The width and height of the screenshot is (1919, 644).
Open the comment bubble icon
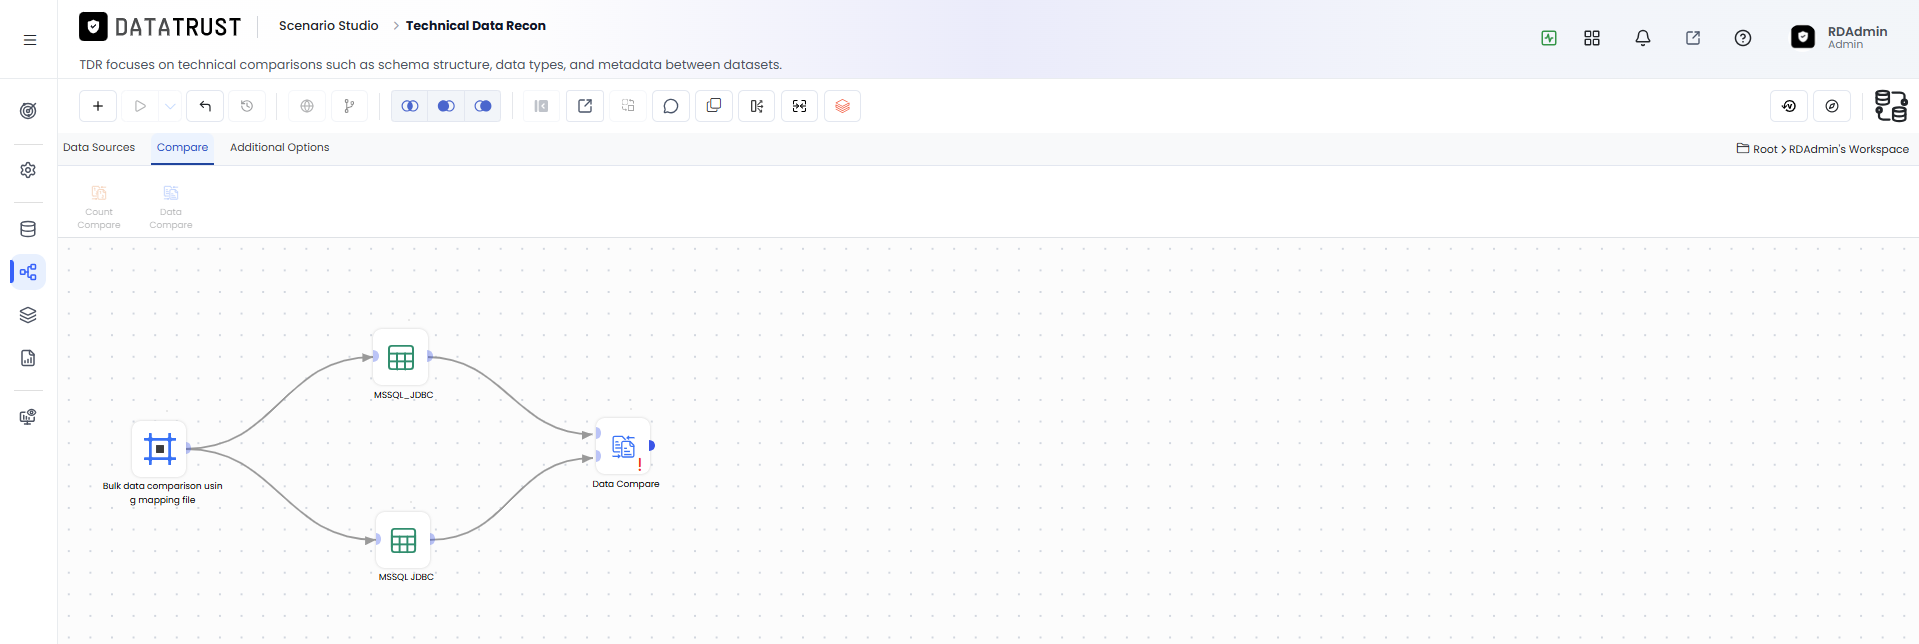point(671,106)
